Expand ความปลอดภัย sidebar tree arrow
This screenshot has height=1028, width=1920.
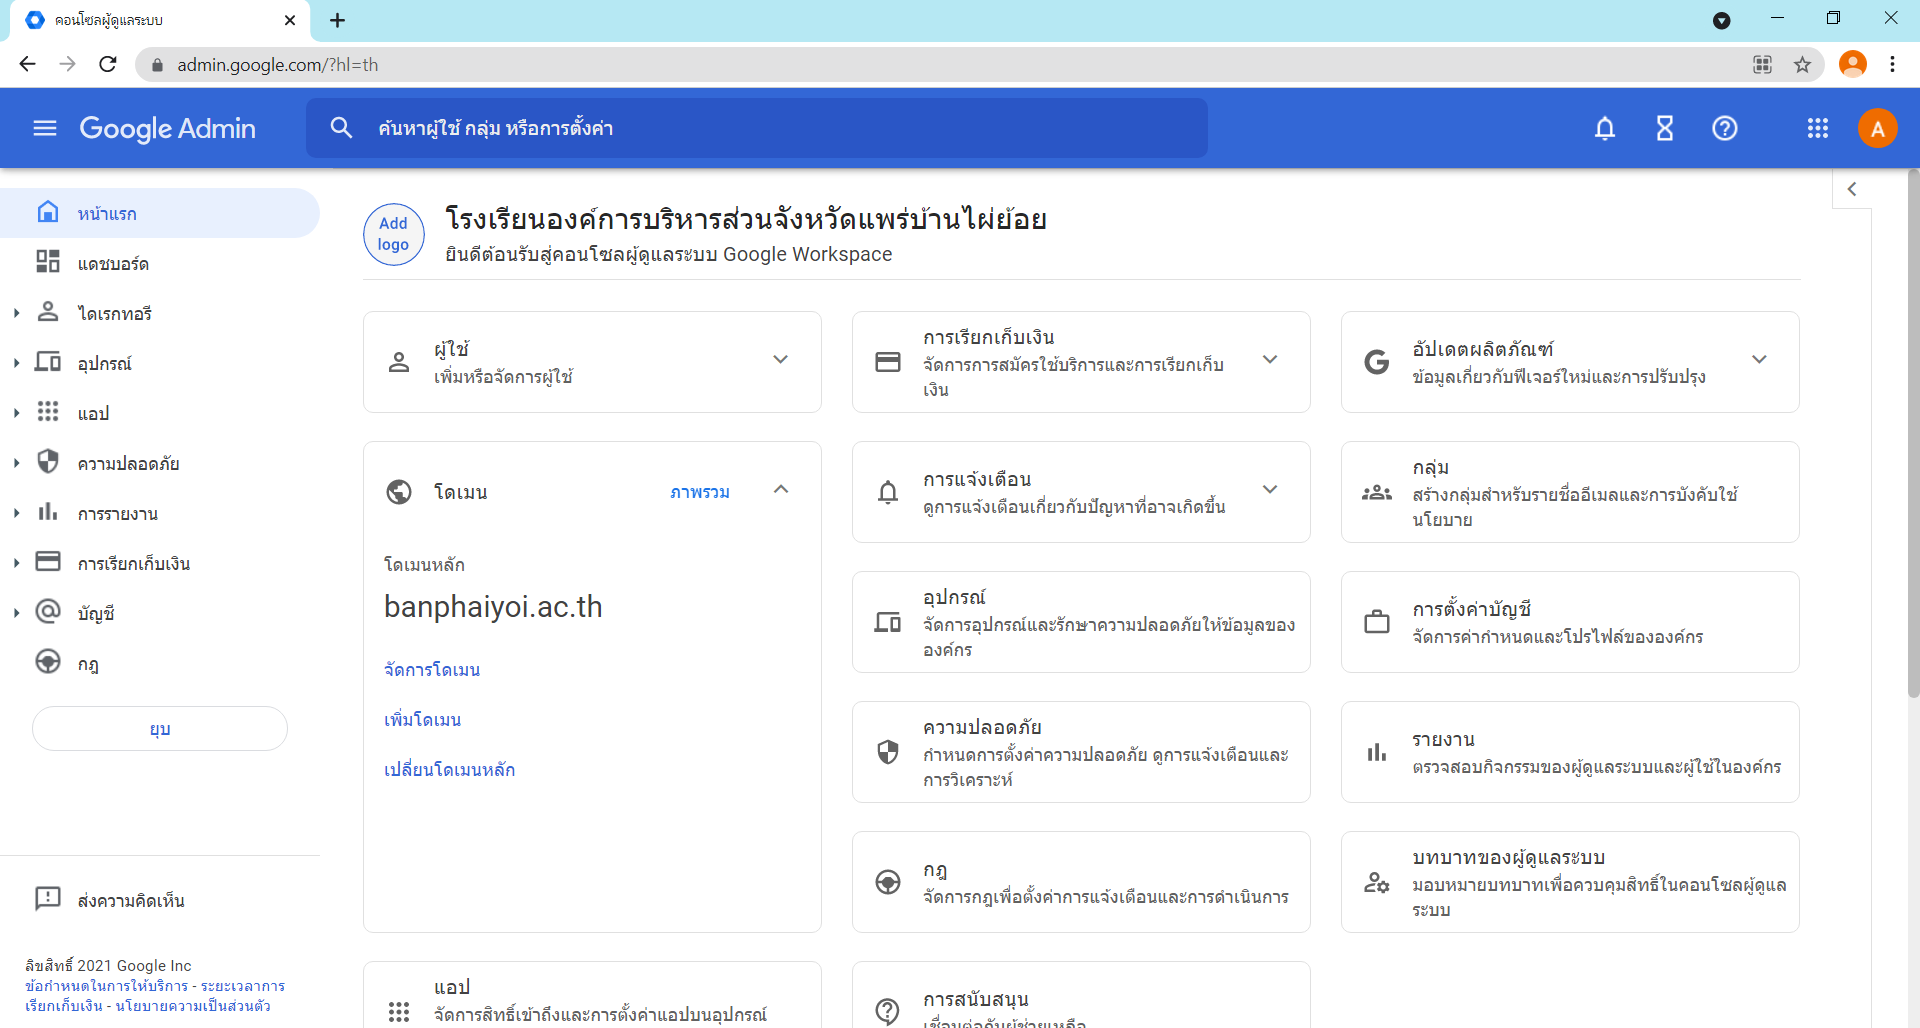tap(16, 463)
